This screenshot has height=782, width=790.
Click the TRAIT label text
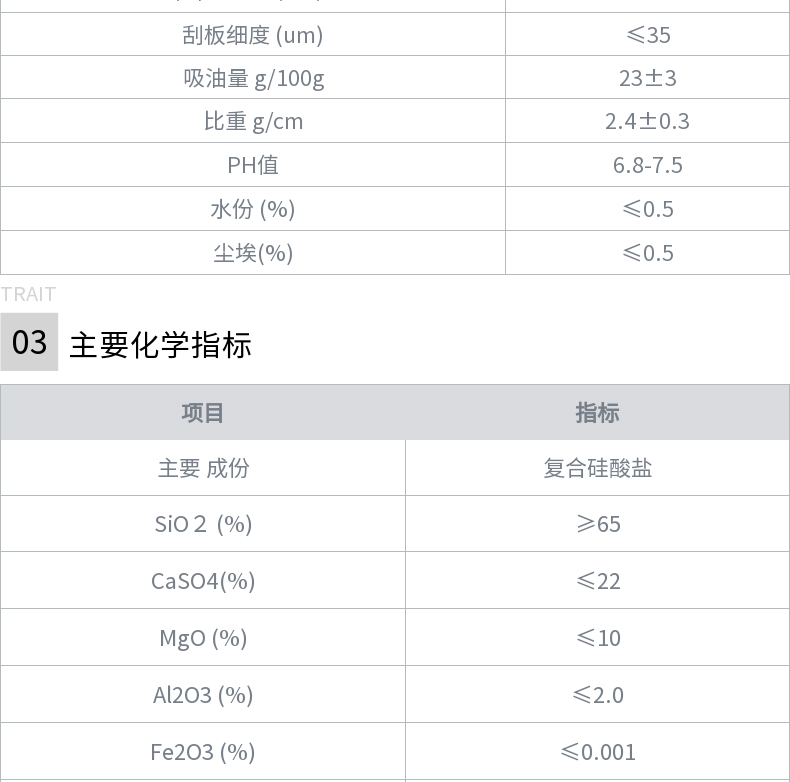point(28,294)
